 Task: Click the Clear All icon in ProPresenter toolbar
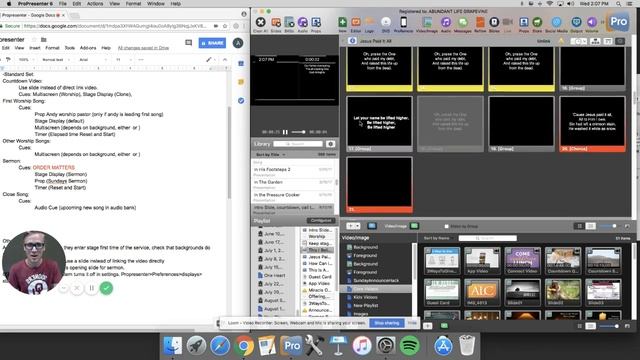coord(260,22)
